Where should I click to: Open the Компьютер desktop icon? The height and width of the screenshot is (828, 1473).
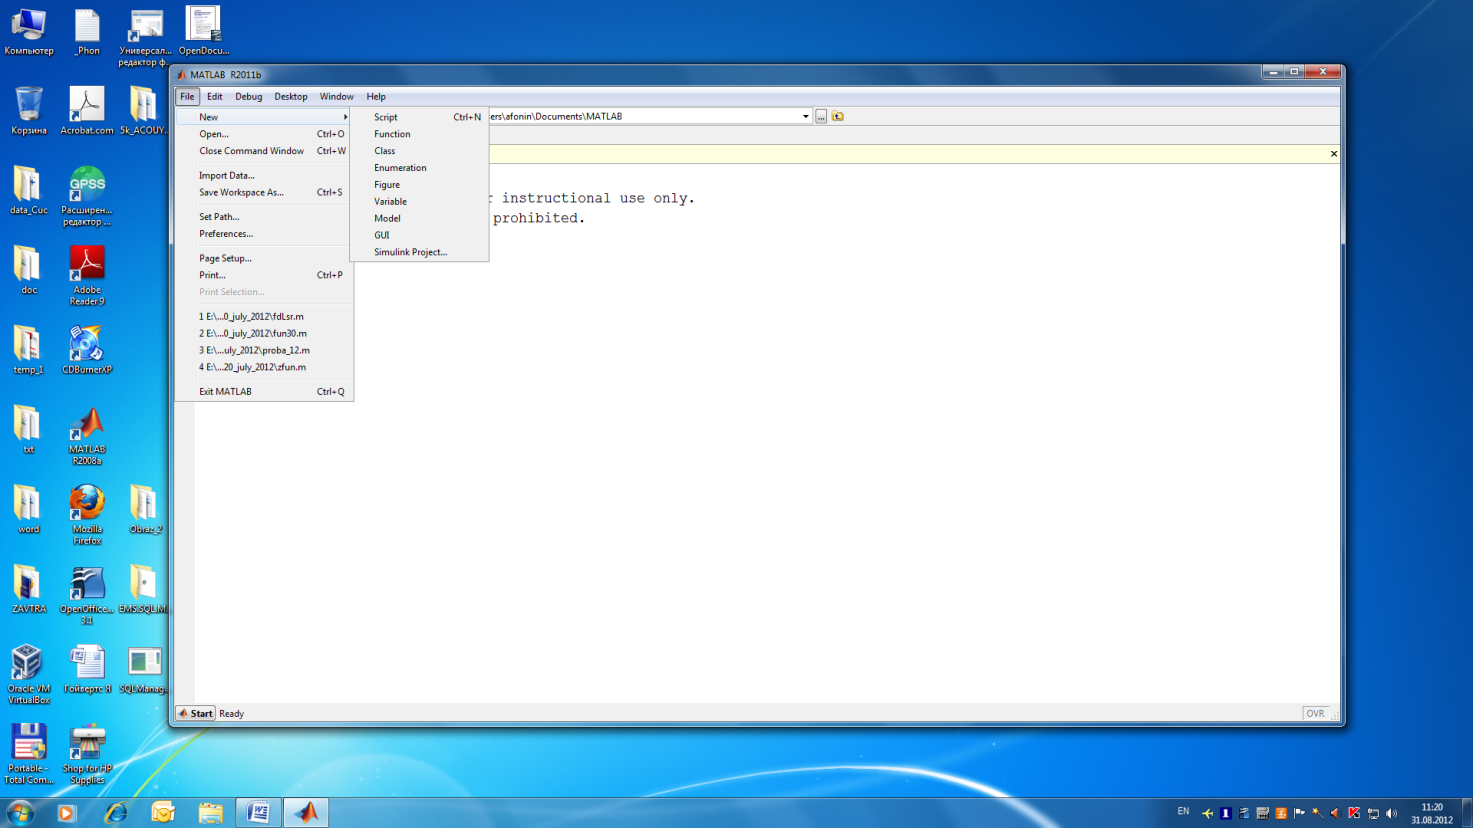point(28,32)
